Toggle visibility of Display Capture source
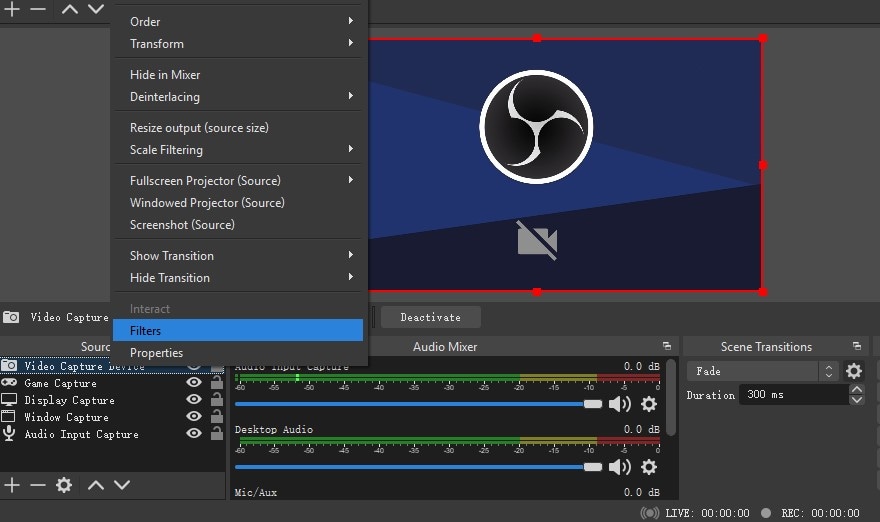Viewport: 880px width, 522px height. [x=194, y=399]
